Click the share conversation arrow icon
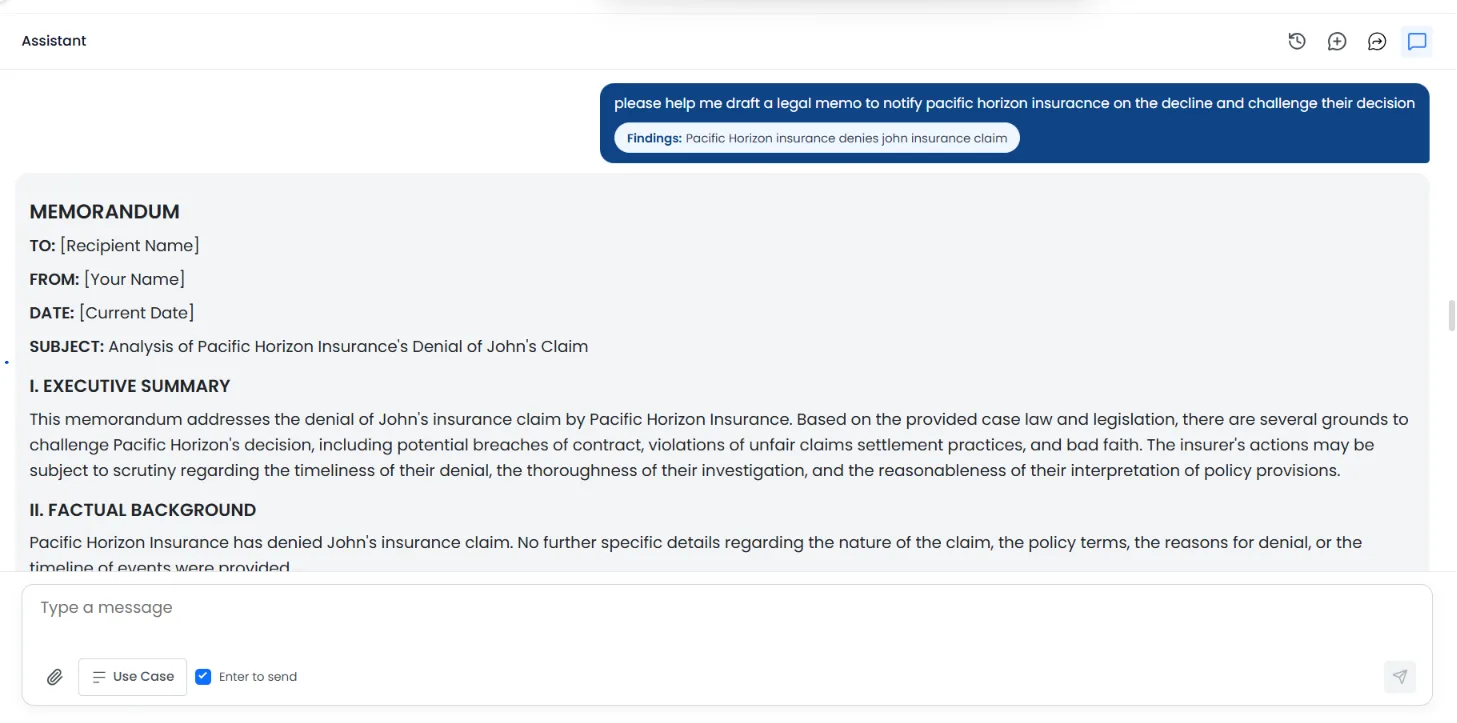 click(1377, 41)
